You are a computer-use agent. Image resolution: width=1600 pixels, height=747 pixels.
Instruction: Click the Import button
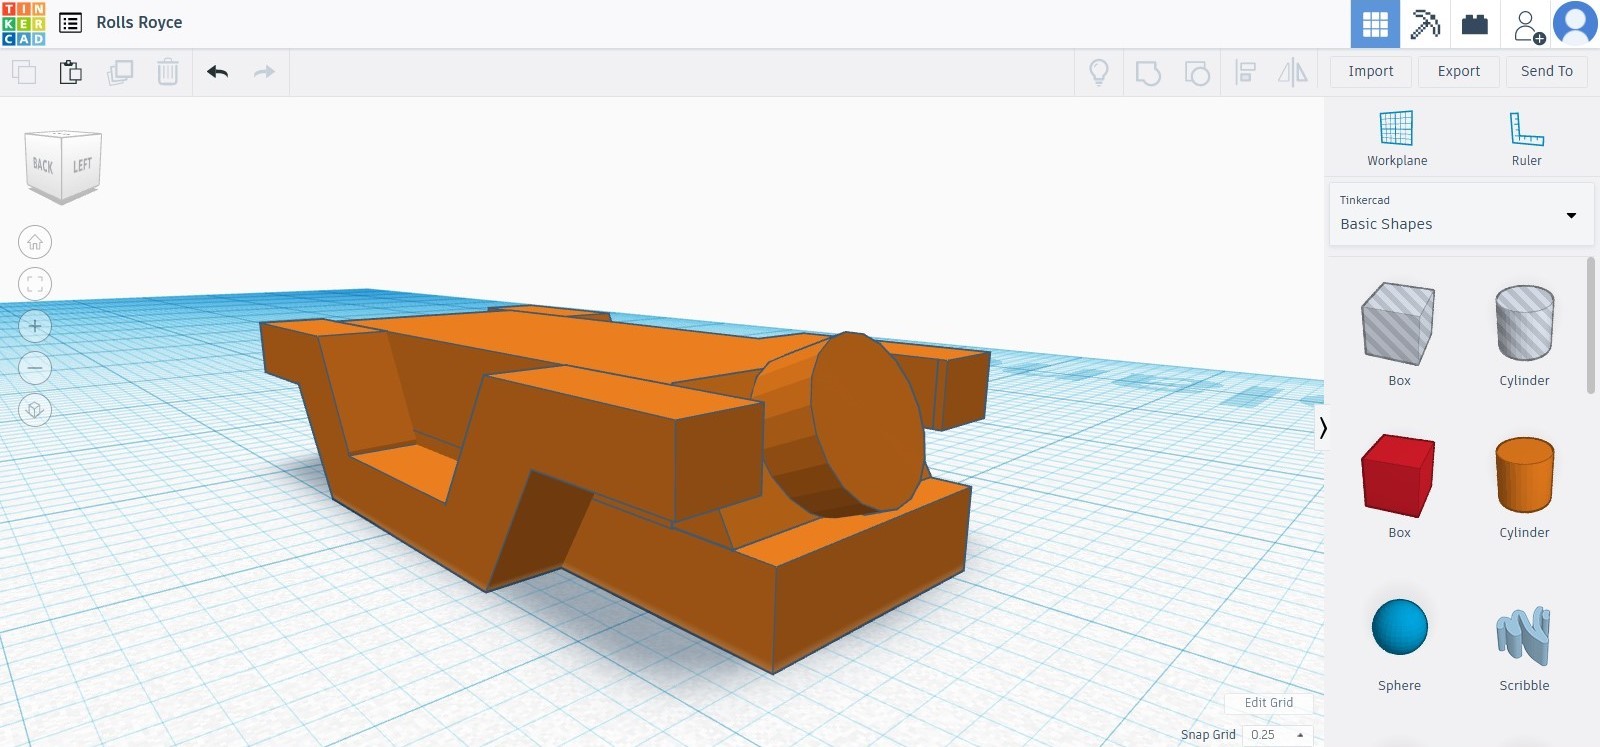point(1371,72)
